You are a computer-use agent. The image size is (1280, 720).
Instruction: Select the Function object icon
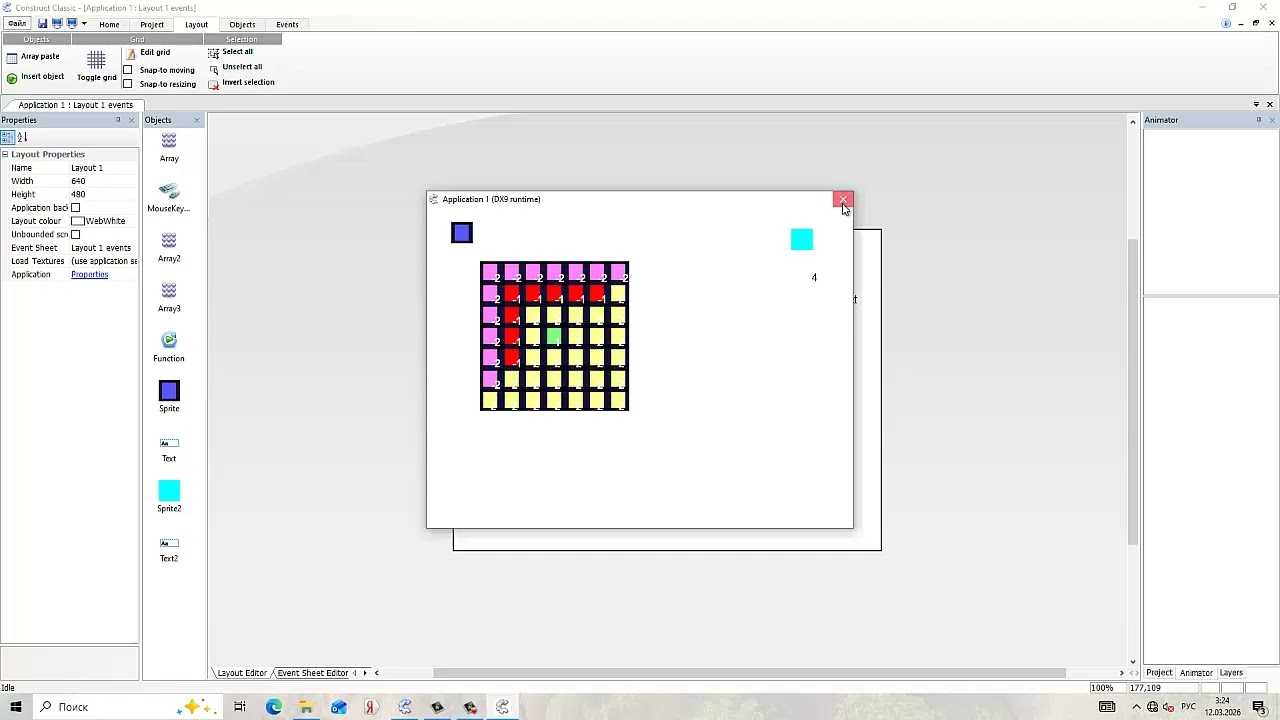pyautogui.click(x=169, y=341)
